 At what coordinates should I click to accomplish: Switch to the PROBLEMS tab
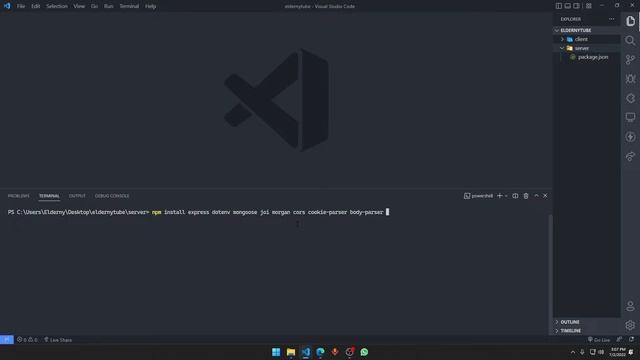pyautogui.click(x=18, y=196)
